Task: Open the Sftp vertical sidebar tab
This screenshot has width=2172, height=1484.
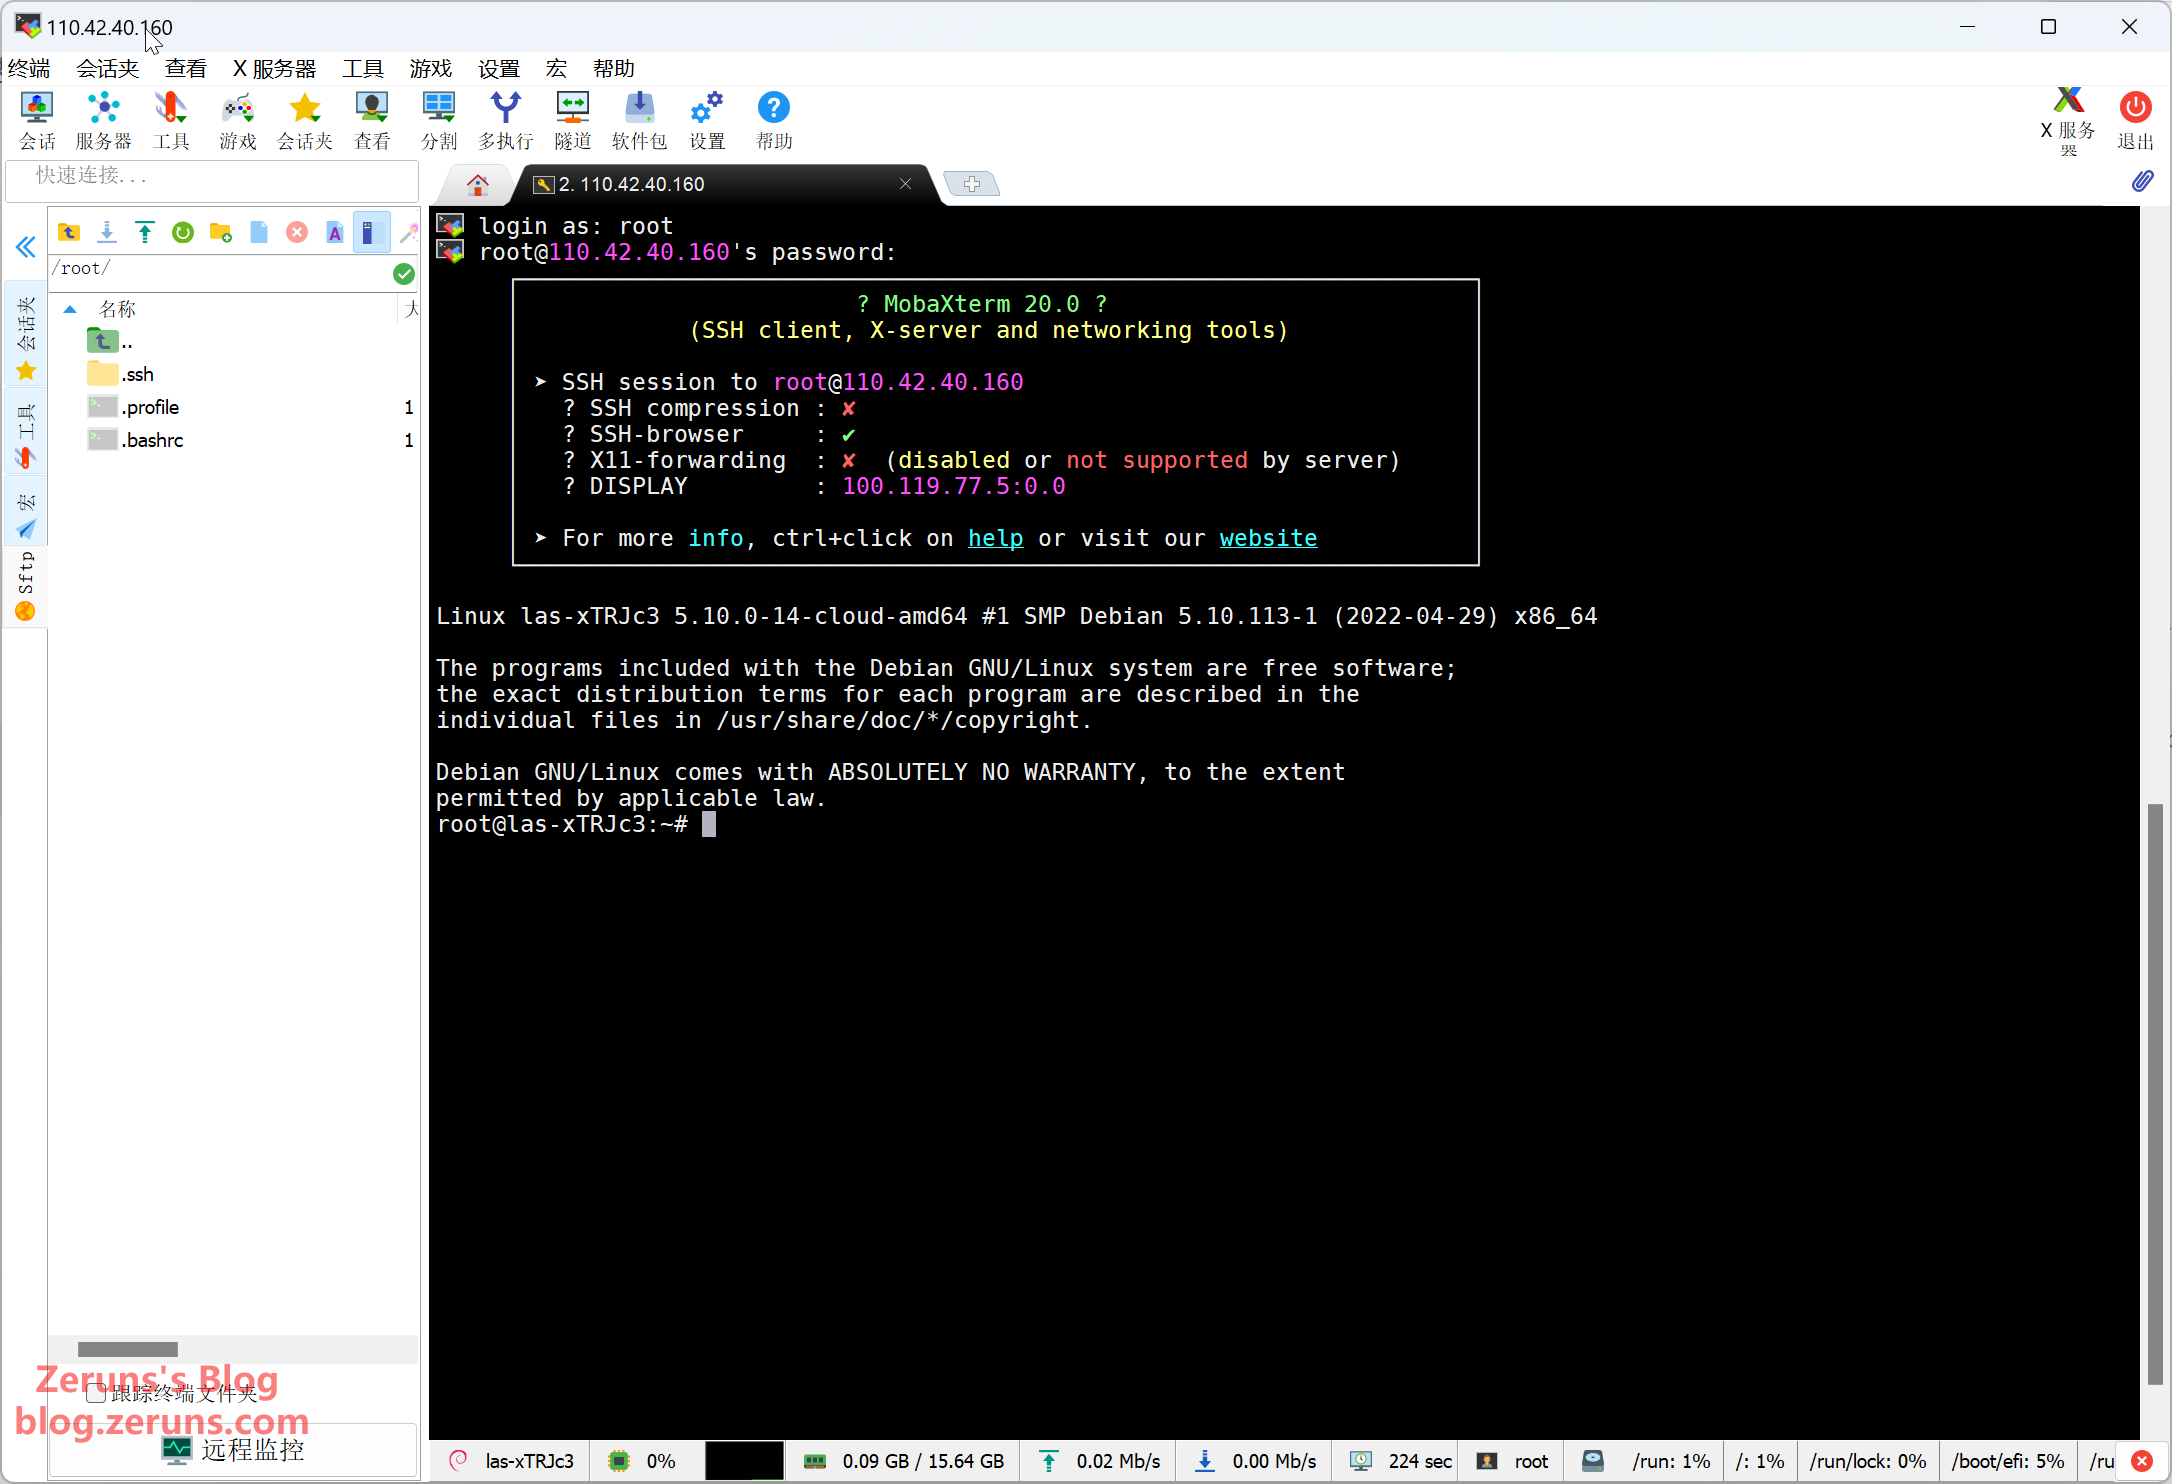Action: click(26, 586)
